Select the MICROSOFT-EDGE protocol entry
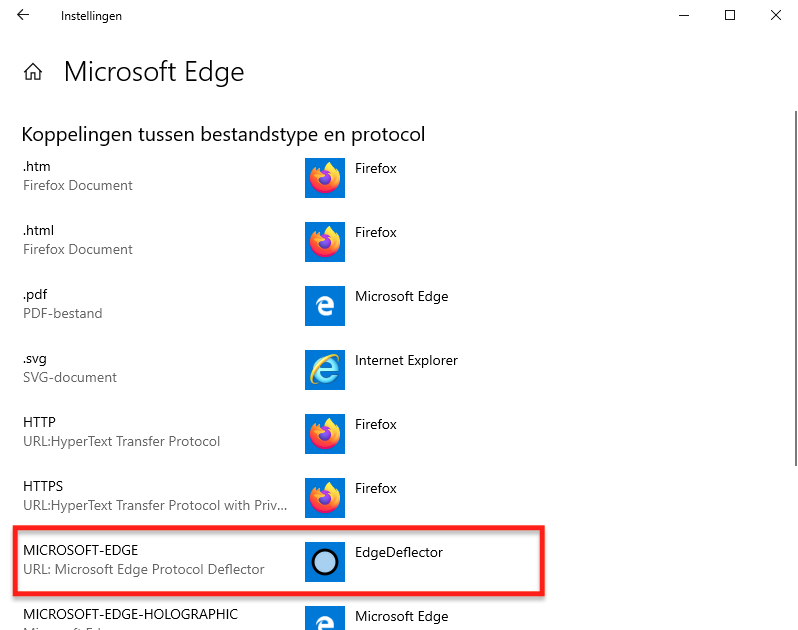Image resolution: width=798 pixels, height=630 pixels. coord(81,550)
